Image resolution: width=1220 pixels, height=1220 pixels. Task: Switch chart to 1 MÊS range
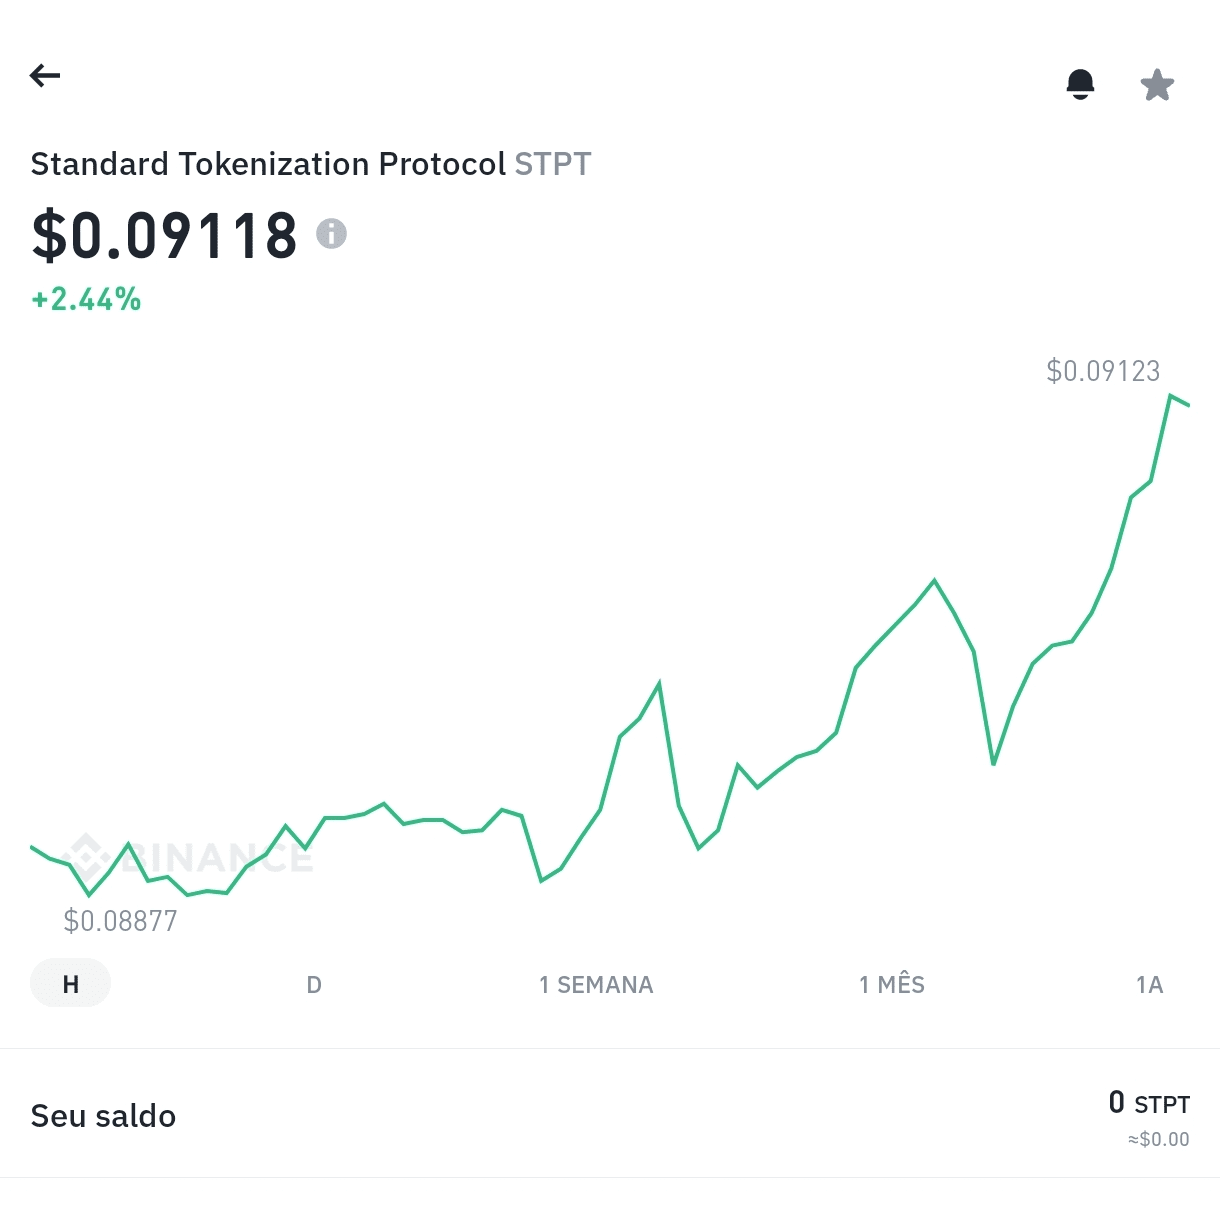pos(892,985)
